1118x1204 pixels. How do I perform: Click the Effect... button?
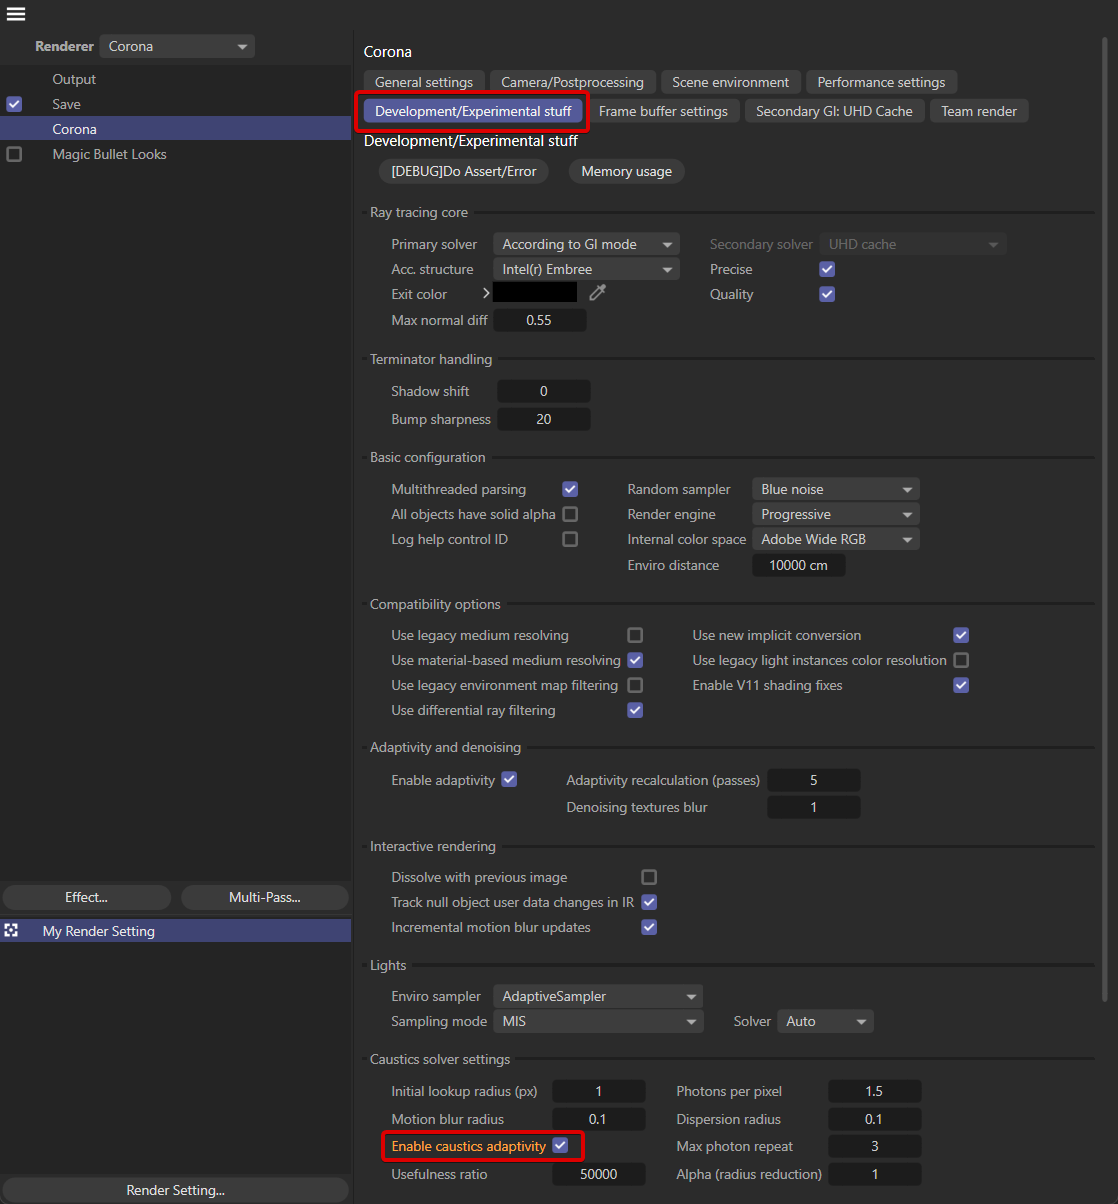click(86, 897)
